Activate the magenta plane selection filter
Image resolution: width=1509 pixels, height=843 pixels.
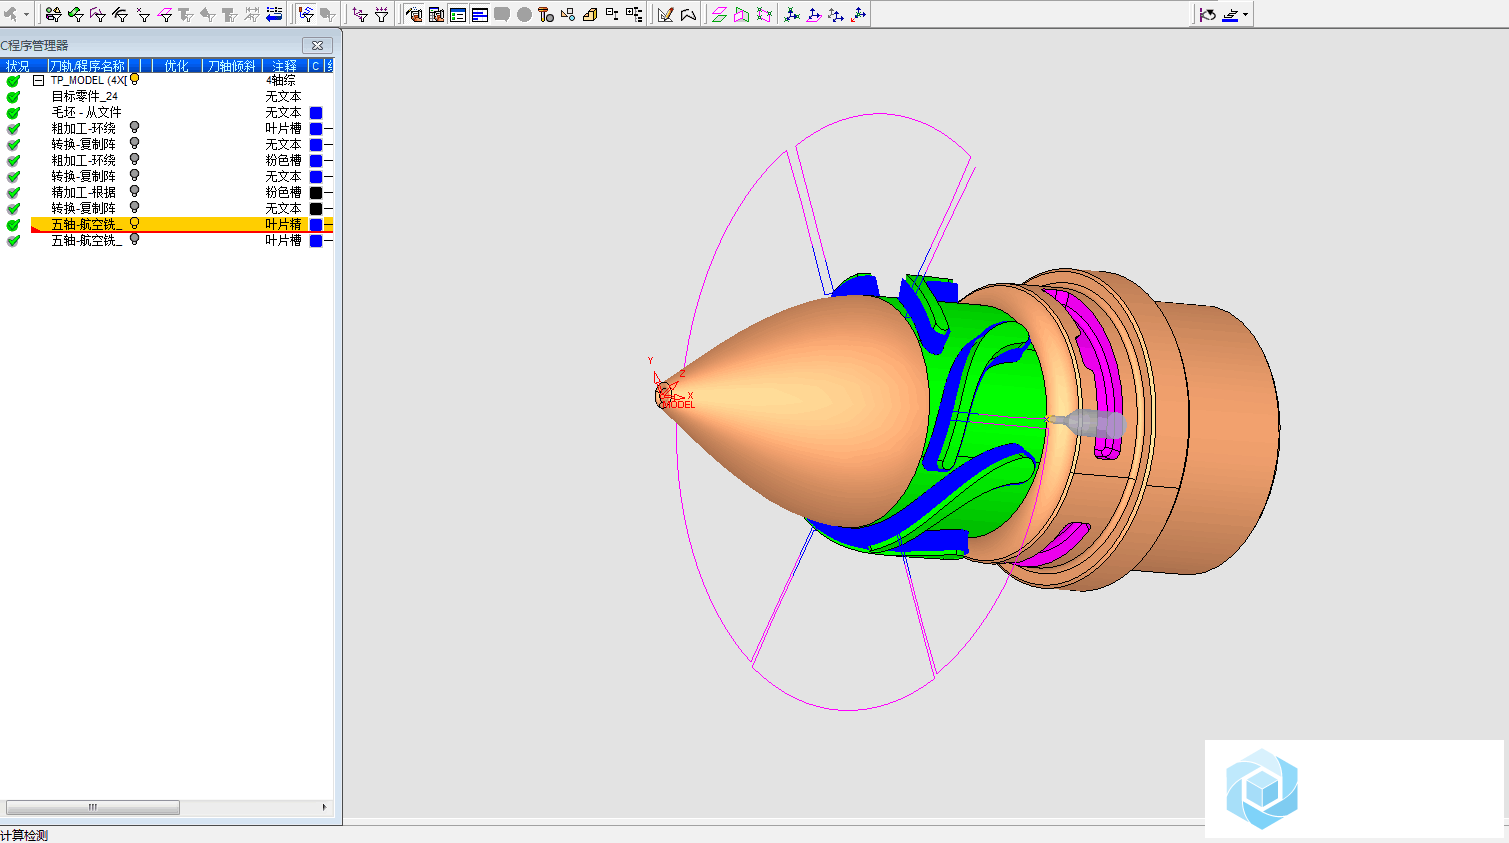pyautogui.click(x=165, y=14)
